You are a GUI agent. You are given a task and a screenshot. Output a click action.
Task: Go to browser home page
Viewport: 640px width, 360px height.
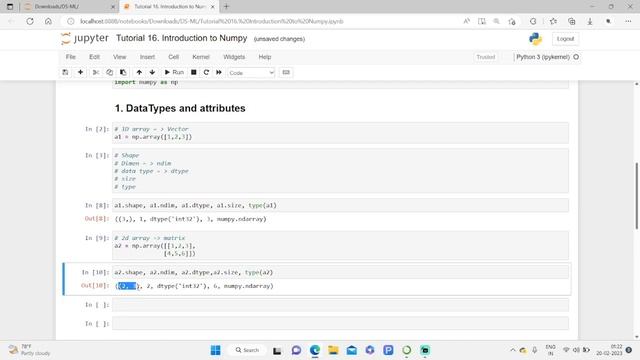coord(48,21)
